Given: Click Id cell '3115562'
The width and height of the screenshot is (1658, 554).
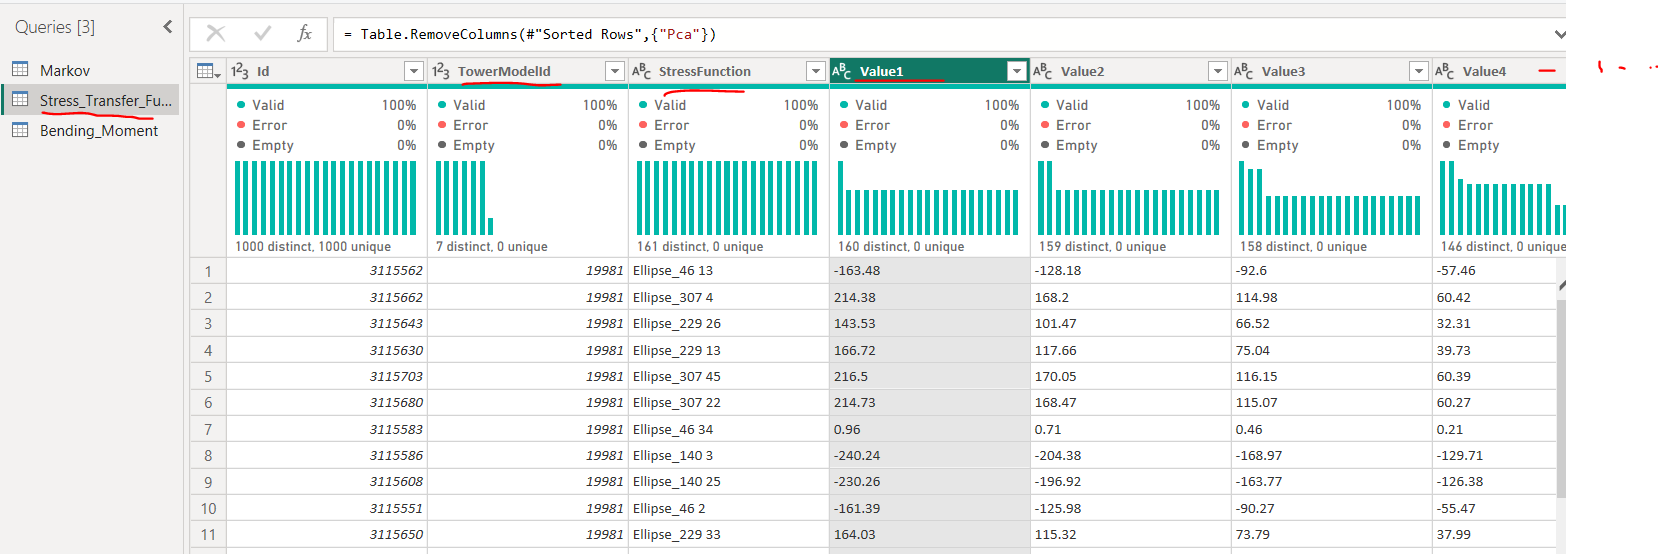Looking at the screenshot, I should (x=327, y=271).
